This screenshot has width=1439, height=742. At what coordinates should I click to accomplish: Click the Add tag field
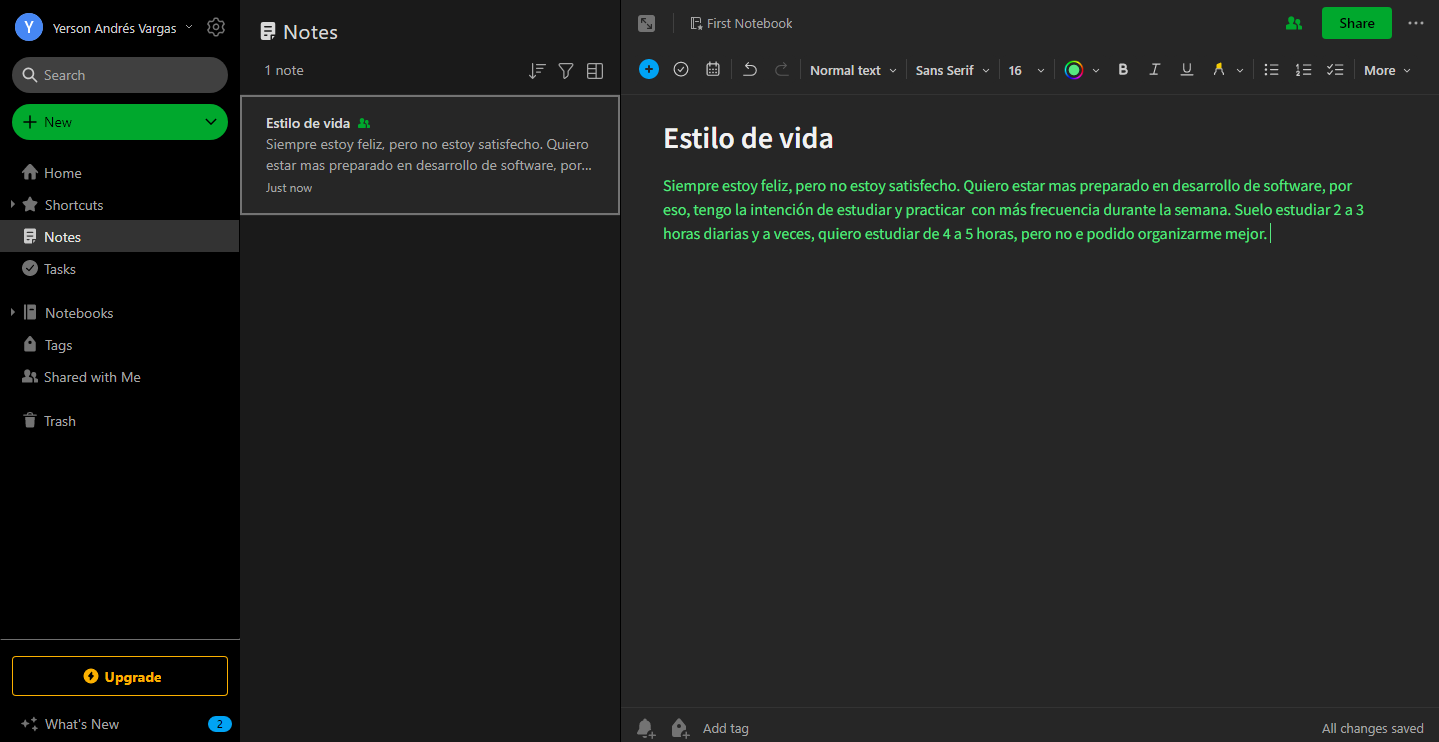(726, 728)
